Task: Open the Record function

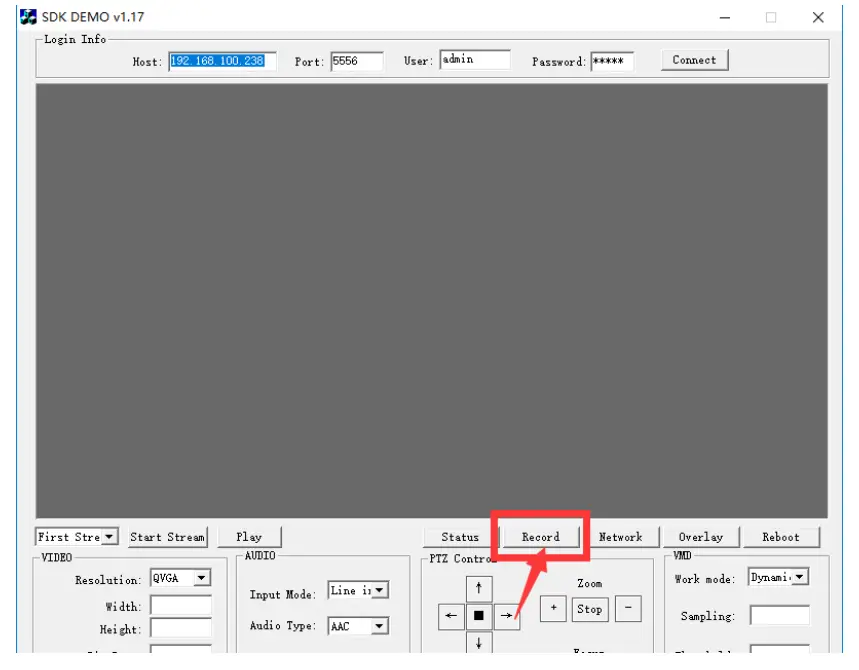Action: pos(540,536)
